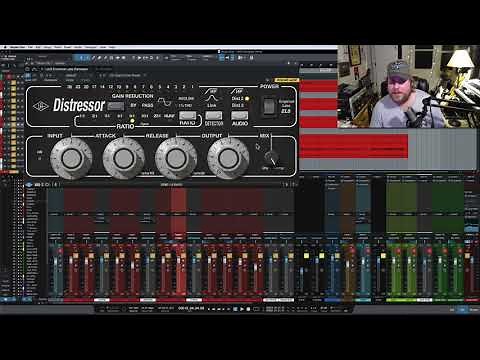Click the Distressor OUTPUT knob
Viewport: 480px width, 360px height.
pos(228,158)
